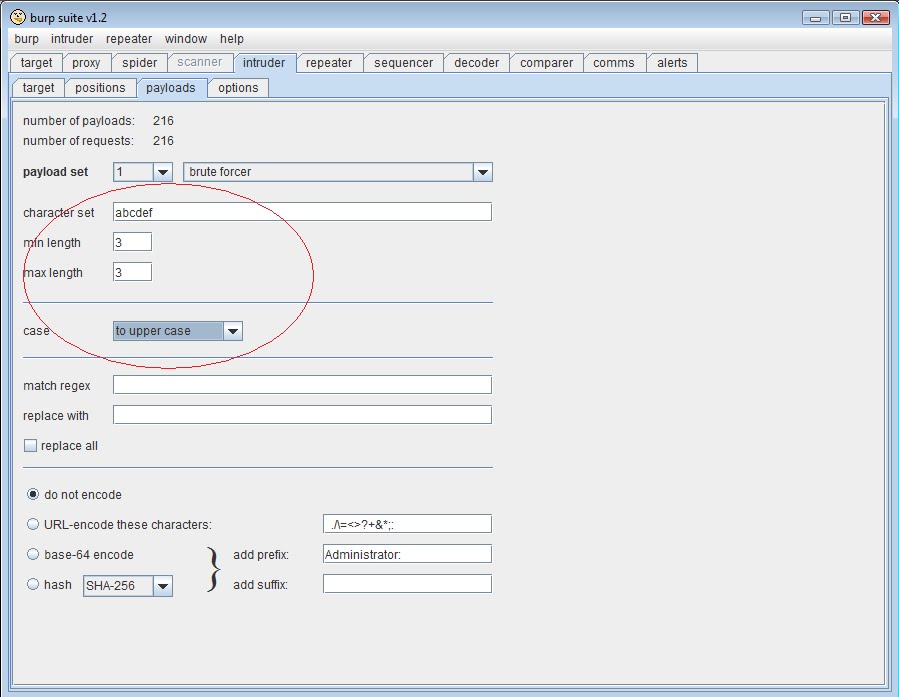Maximize the Burp Suite window
This screenshot has height=697, width=899.
coord(845,18)
